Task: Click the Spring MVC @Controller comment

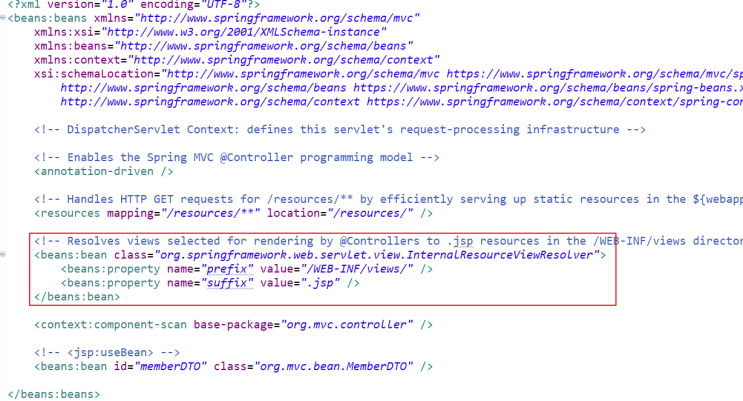Action: (236, 157)
